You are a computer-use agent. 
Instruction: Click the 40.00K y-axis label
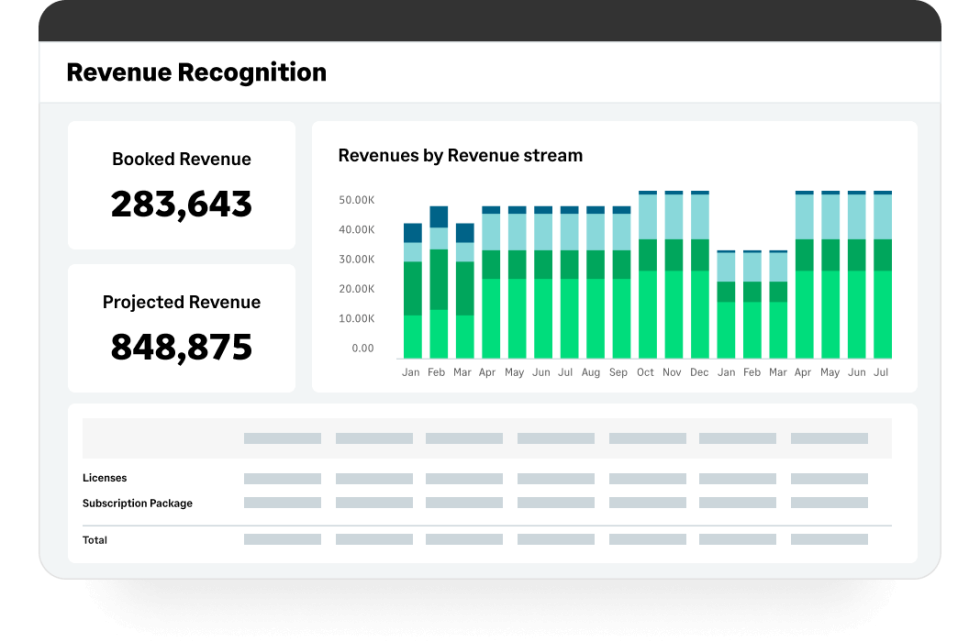356,229
